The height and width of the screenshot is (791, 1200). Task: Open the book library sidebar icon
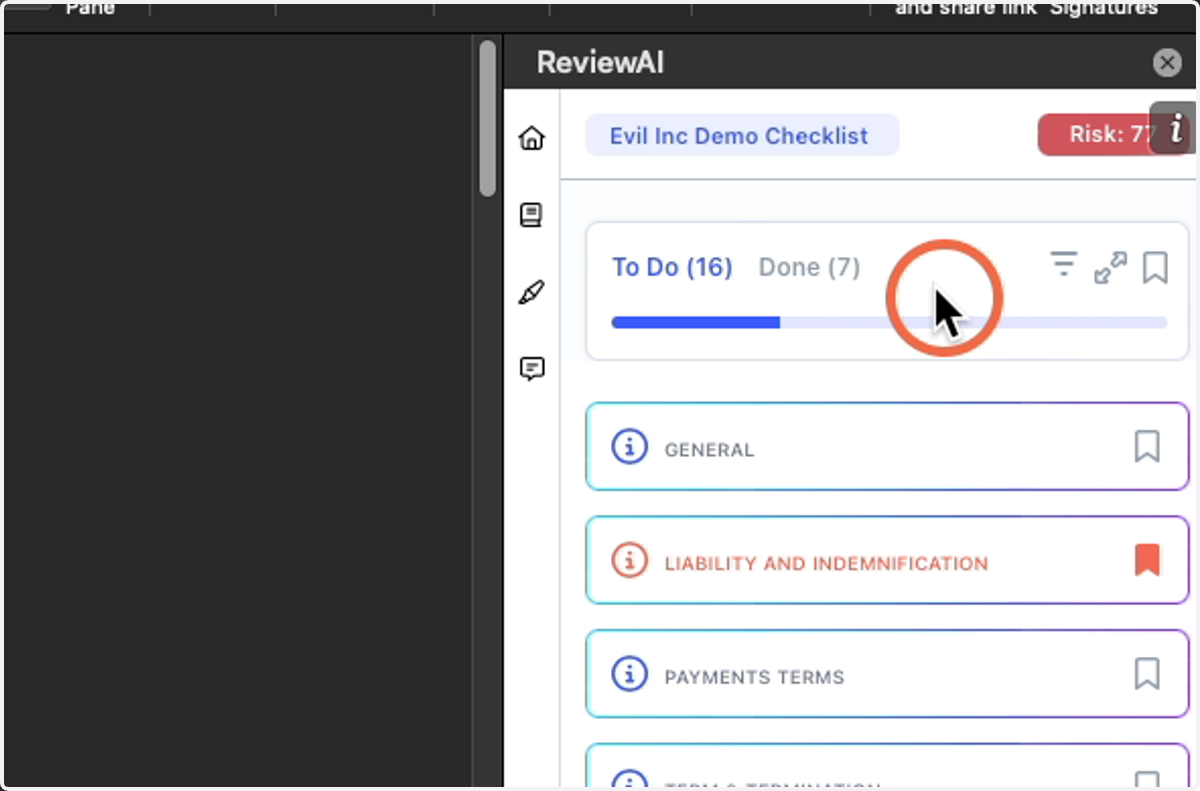click(x=531, y=214)
